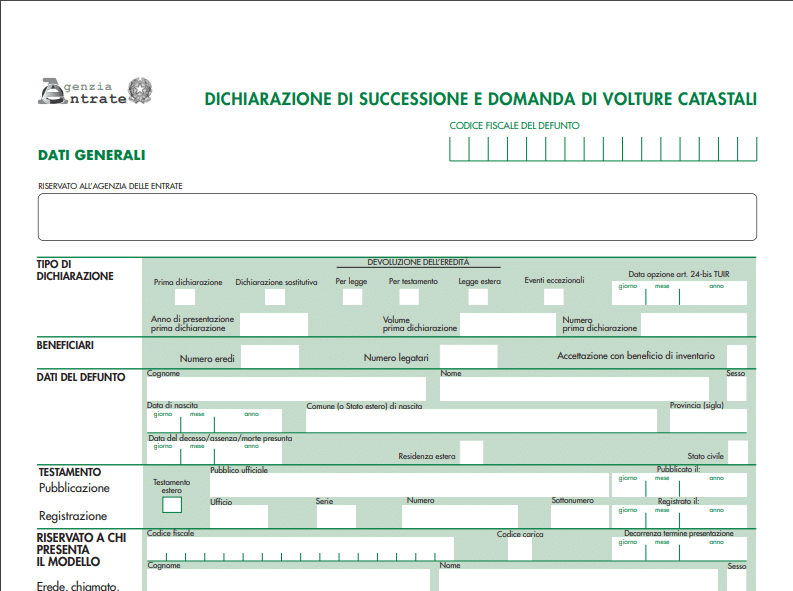The width and height of the screenshot is (793, 591).
Task: Click the Anno di presentazione field
Action: pos(274,324)
